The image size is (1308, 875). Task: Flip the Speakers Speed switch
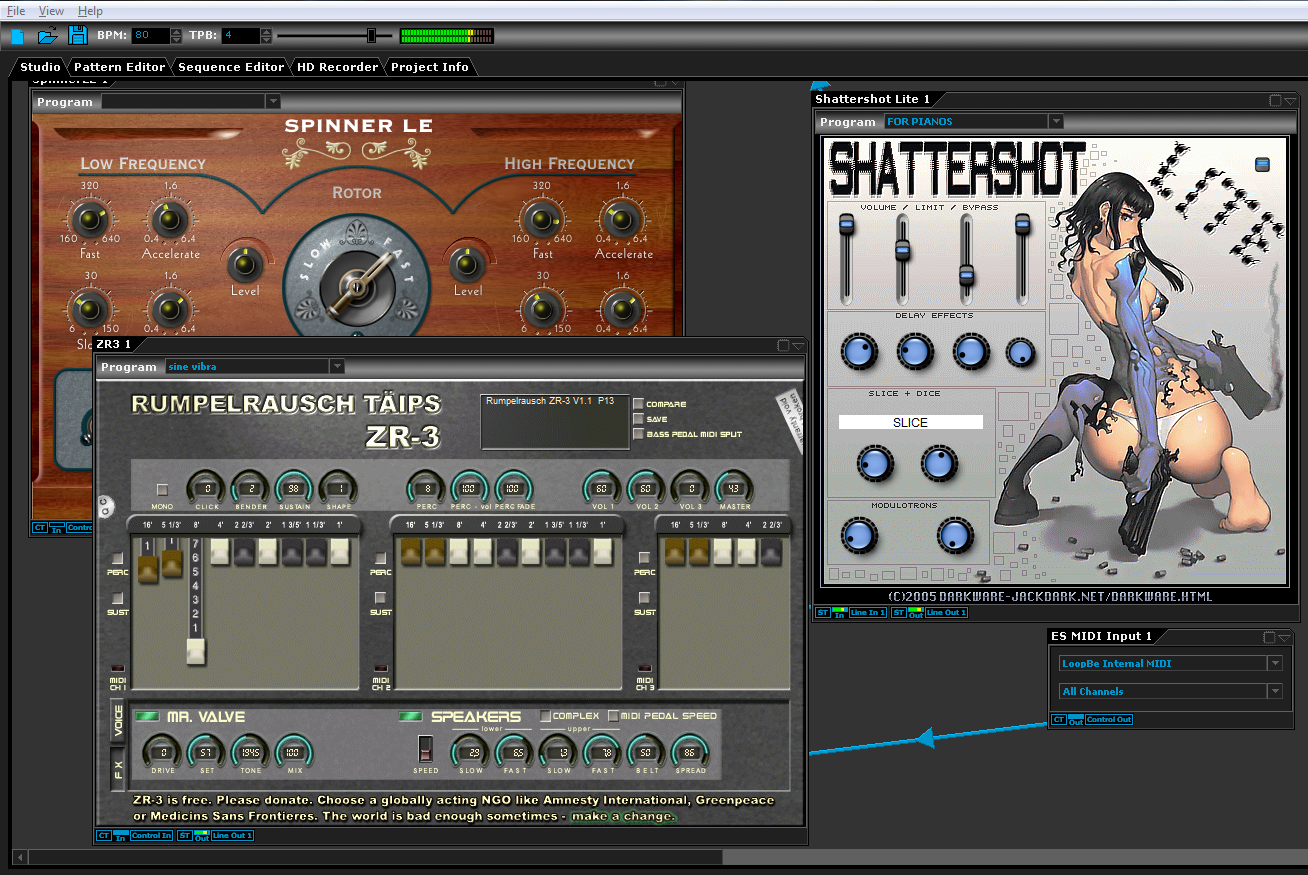pos(425,749)
